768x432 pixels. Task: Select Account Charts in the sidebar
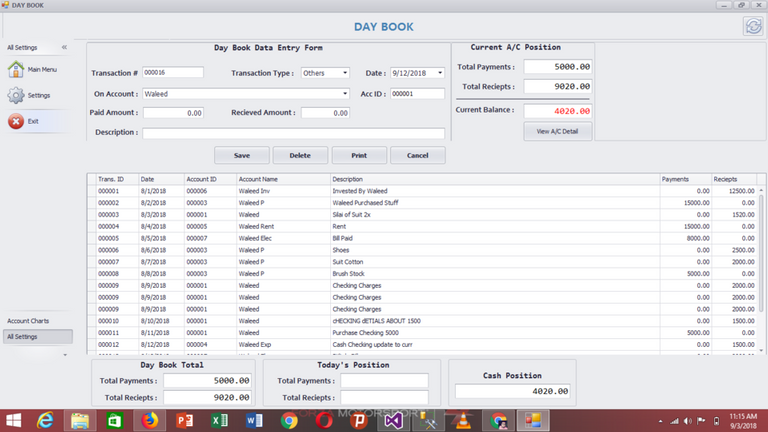tap(26, 321)
